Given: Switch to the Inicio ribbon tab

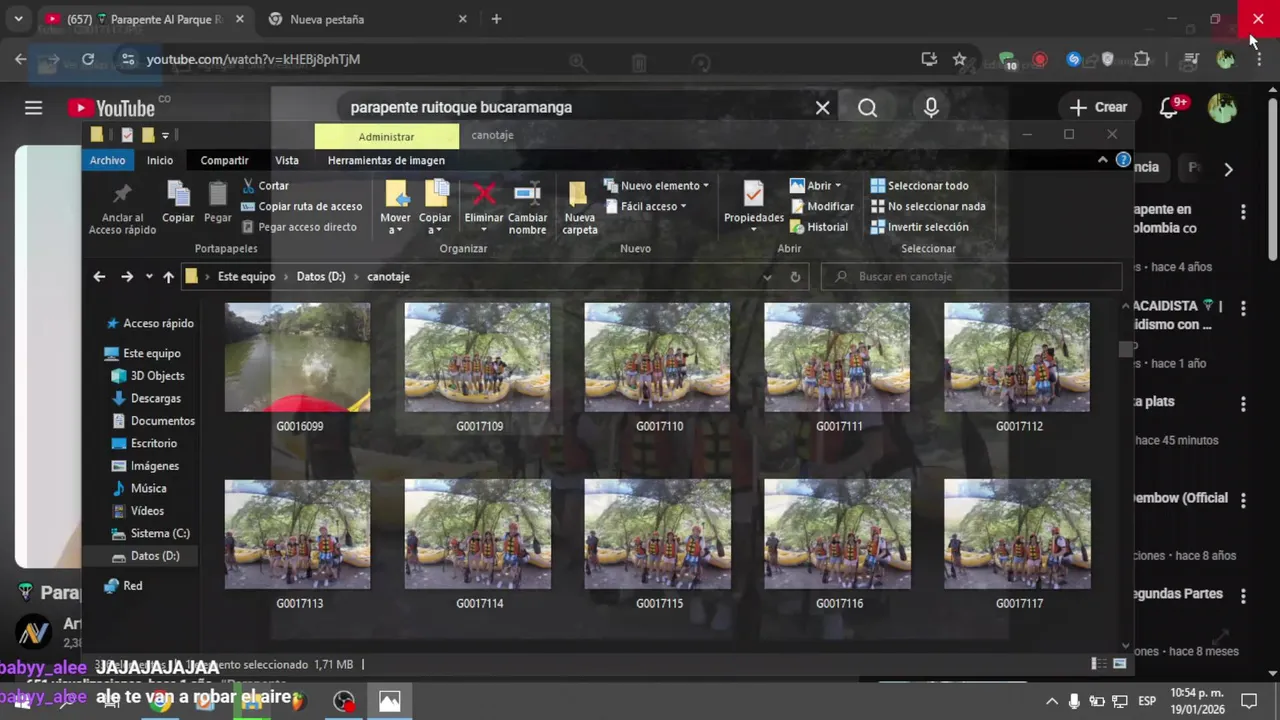Looking at the screenshot, I should point(160,160).
